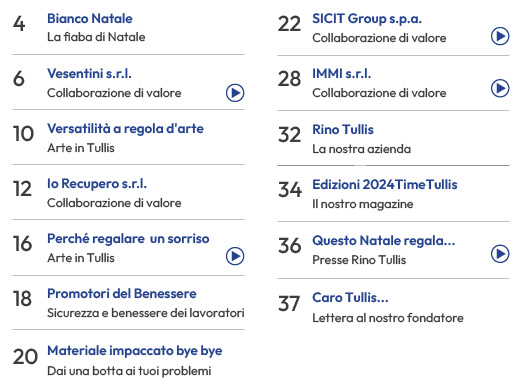Screen dimensions: 519x387
Task: Play the Vesentini s.r.l. video
Action: 235,93
